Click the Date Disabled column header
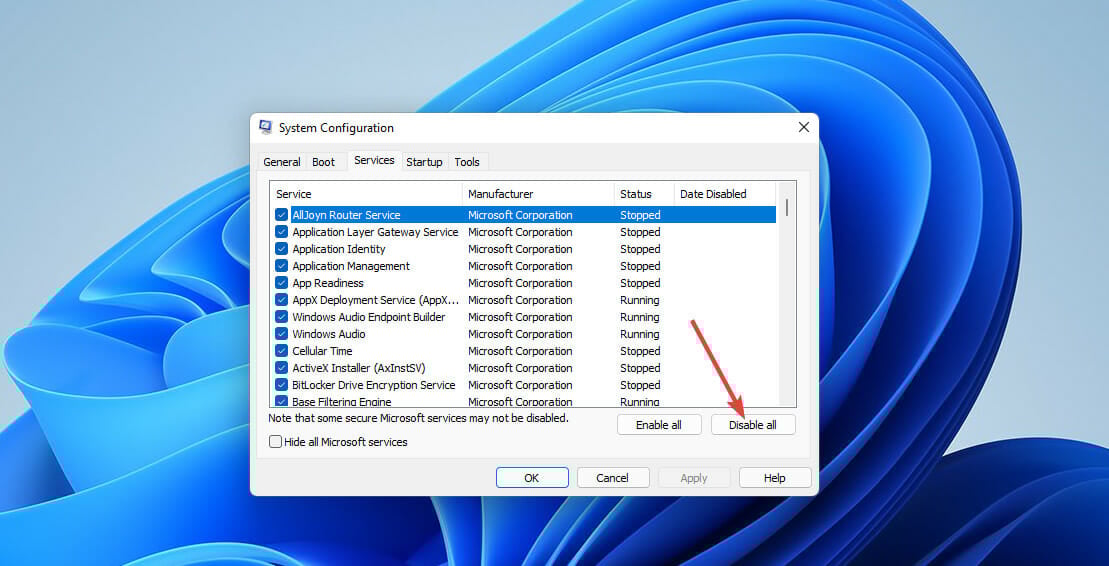 pyautogui.click(x=725, y=194)
